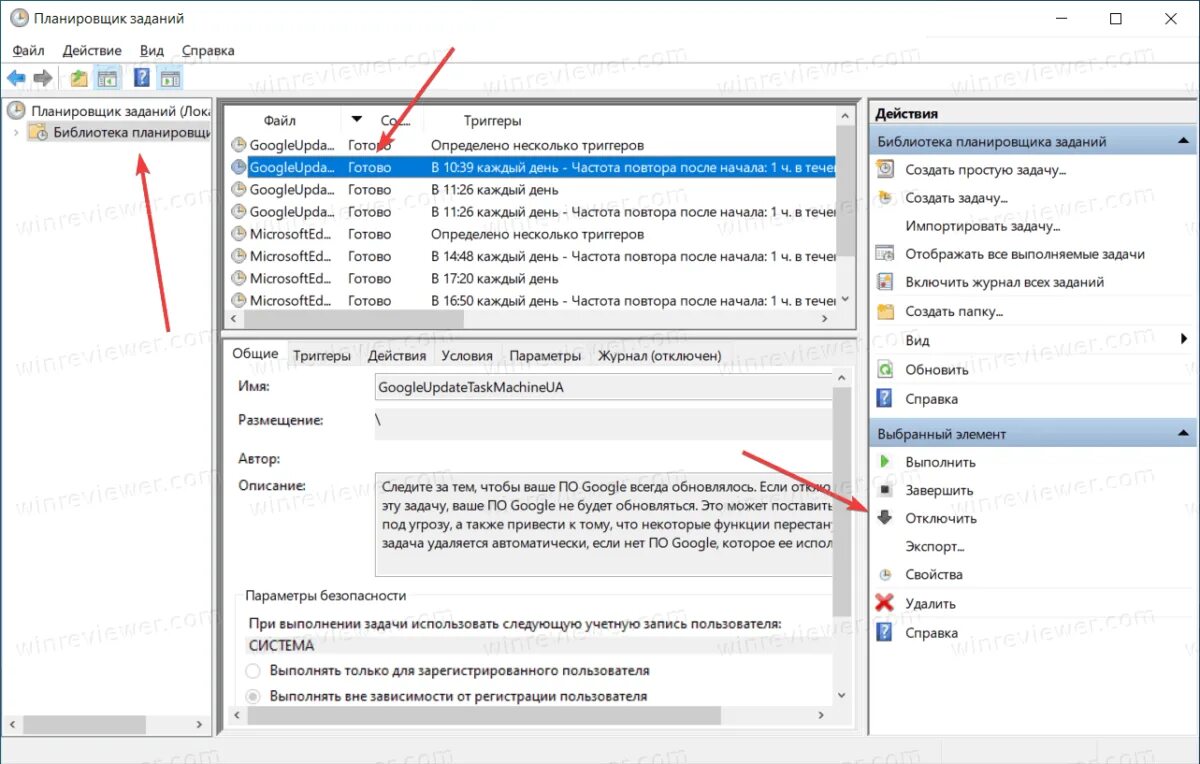Screen dimensions: 1200x764
Task: Toggle the console tree toolbar icon
Action: (107, 78)
